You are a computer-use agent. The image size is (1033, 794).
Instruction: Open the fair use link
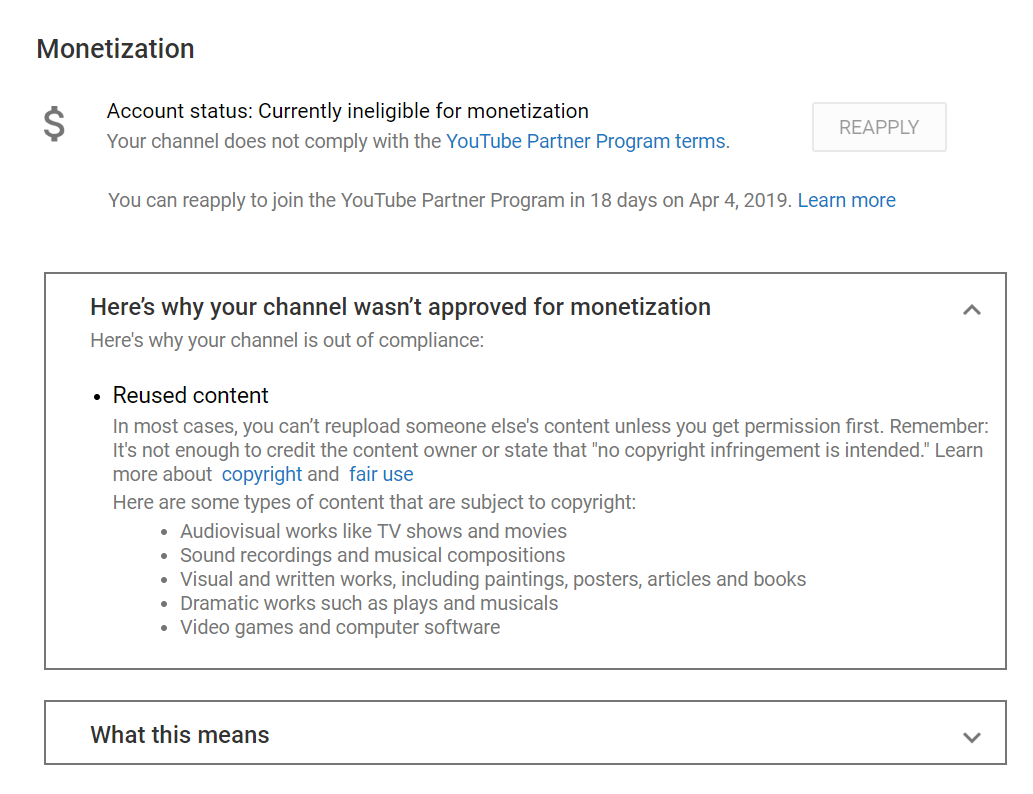pos(381,474)
